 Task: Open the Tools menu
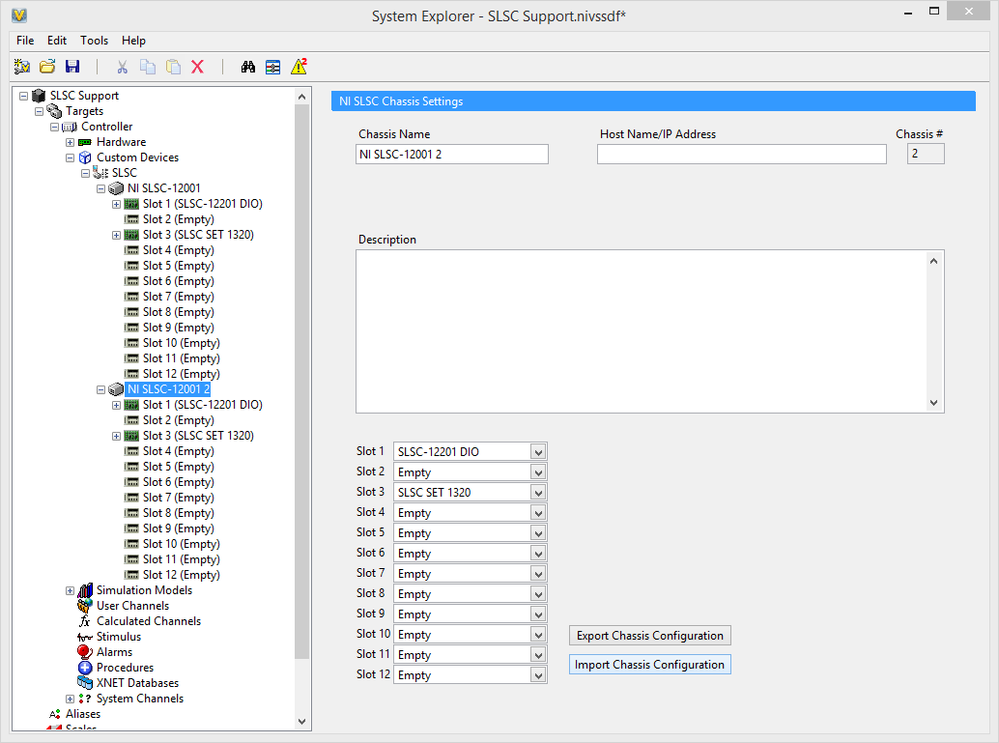pyautogui.click(x=94, y=41)
